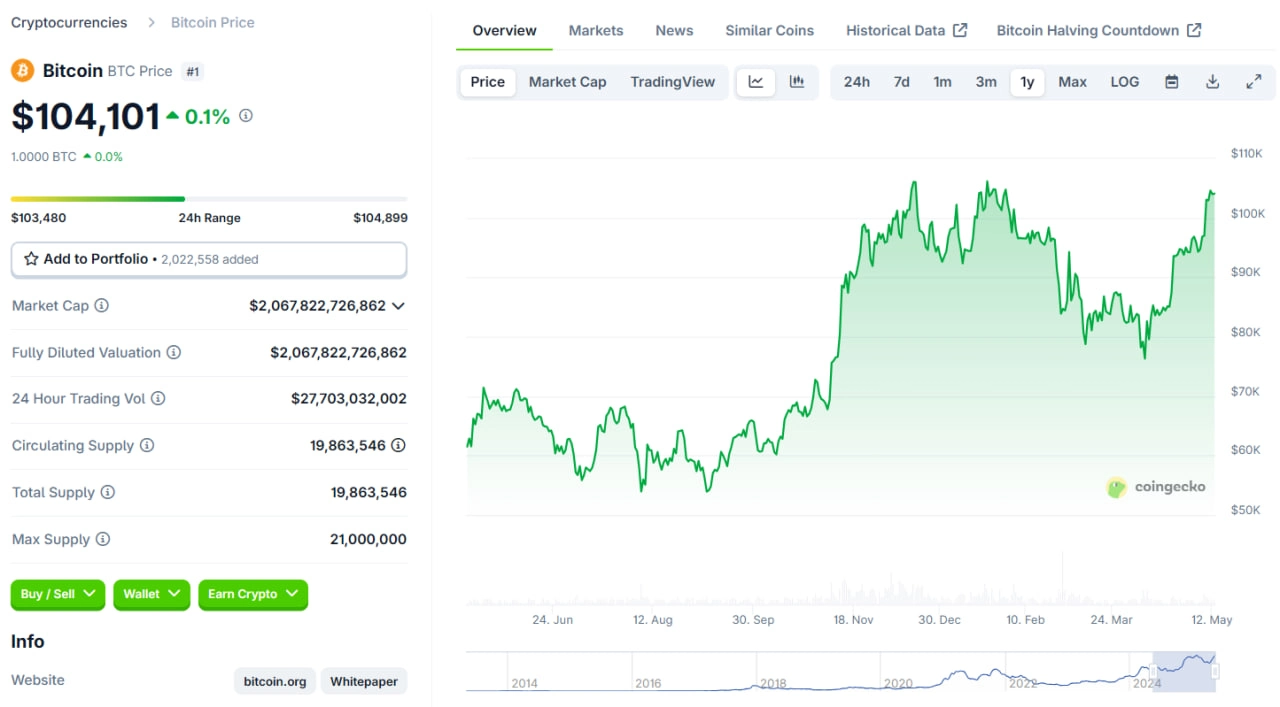The image size is (1280, 707).
Task: Open the Whitepaper link
Action: (364, 682)
